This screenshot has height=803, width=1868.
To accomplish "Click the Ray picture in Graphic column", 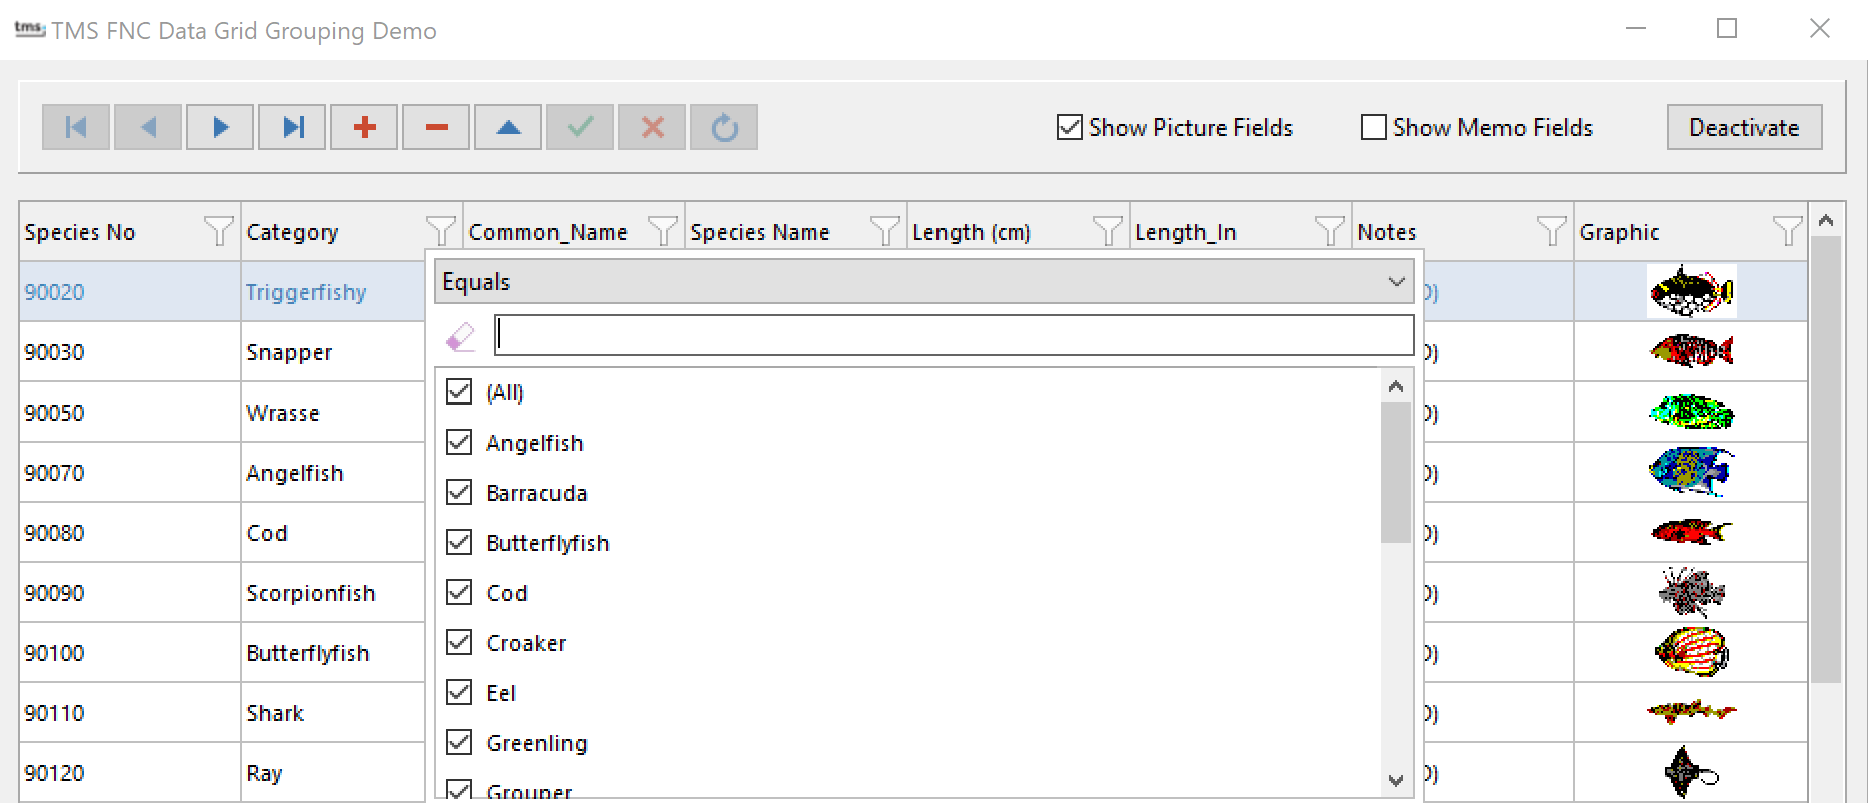I will click(x=1691, y=772).
